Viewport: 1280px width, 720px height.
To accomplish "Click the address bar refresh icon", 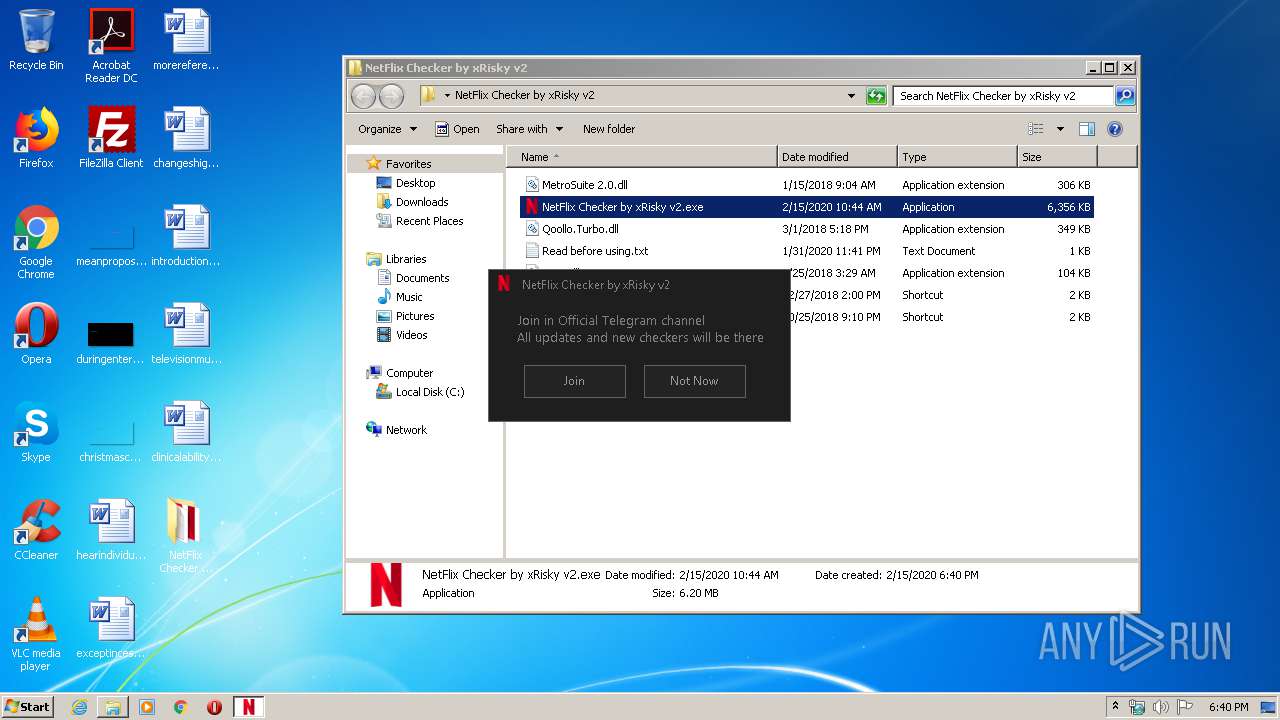I will (876, 96).
